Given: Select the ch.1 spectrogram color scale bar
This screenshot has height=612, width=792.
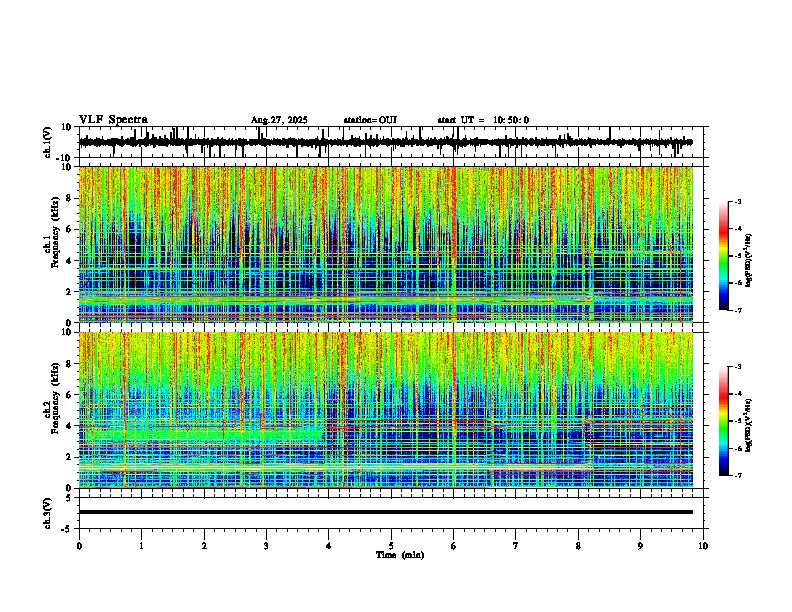Looking at the screenshot, I should (724, 255).
